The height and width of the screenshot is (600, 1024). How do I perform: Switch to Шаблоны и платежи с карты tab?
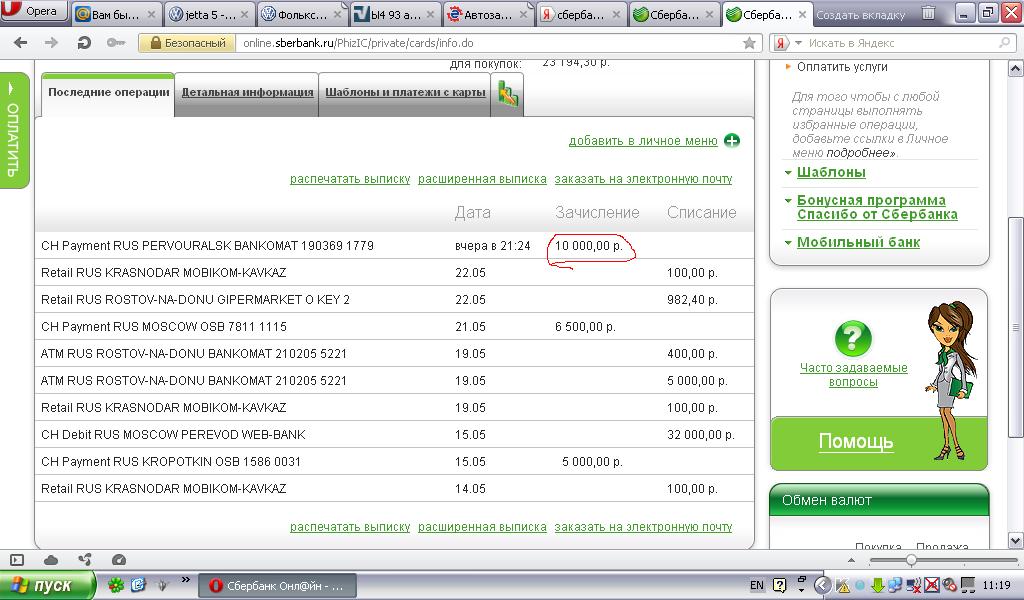pyautogui.click(x=405, y=92)
